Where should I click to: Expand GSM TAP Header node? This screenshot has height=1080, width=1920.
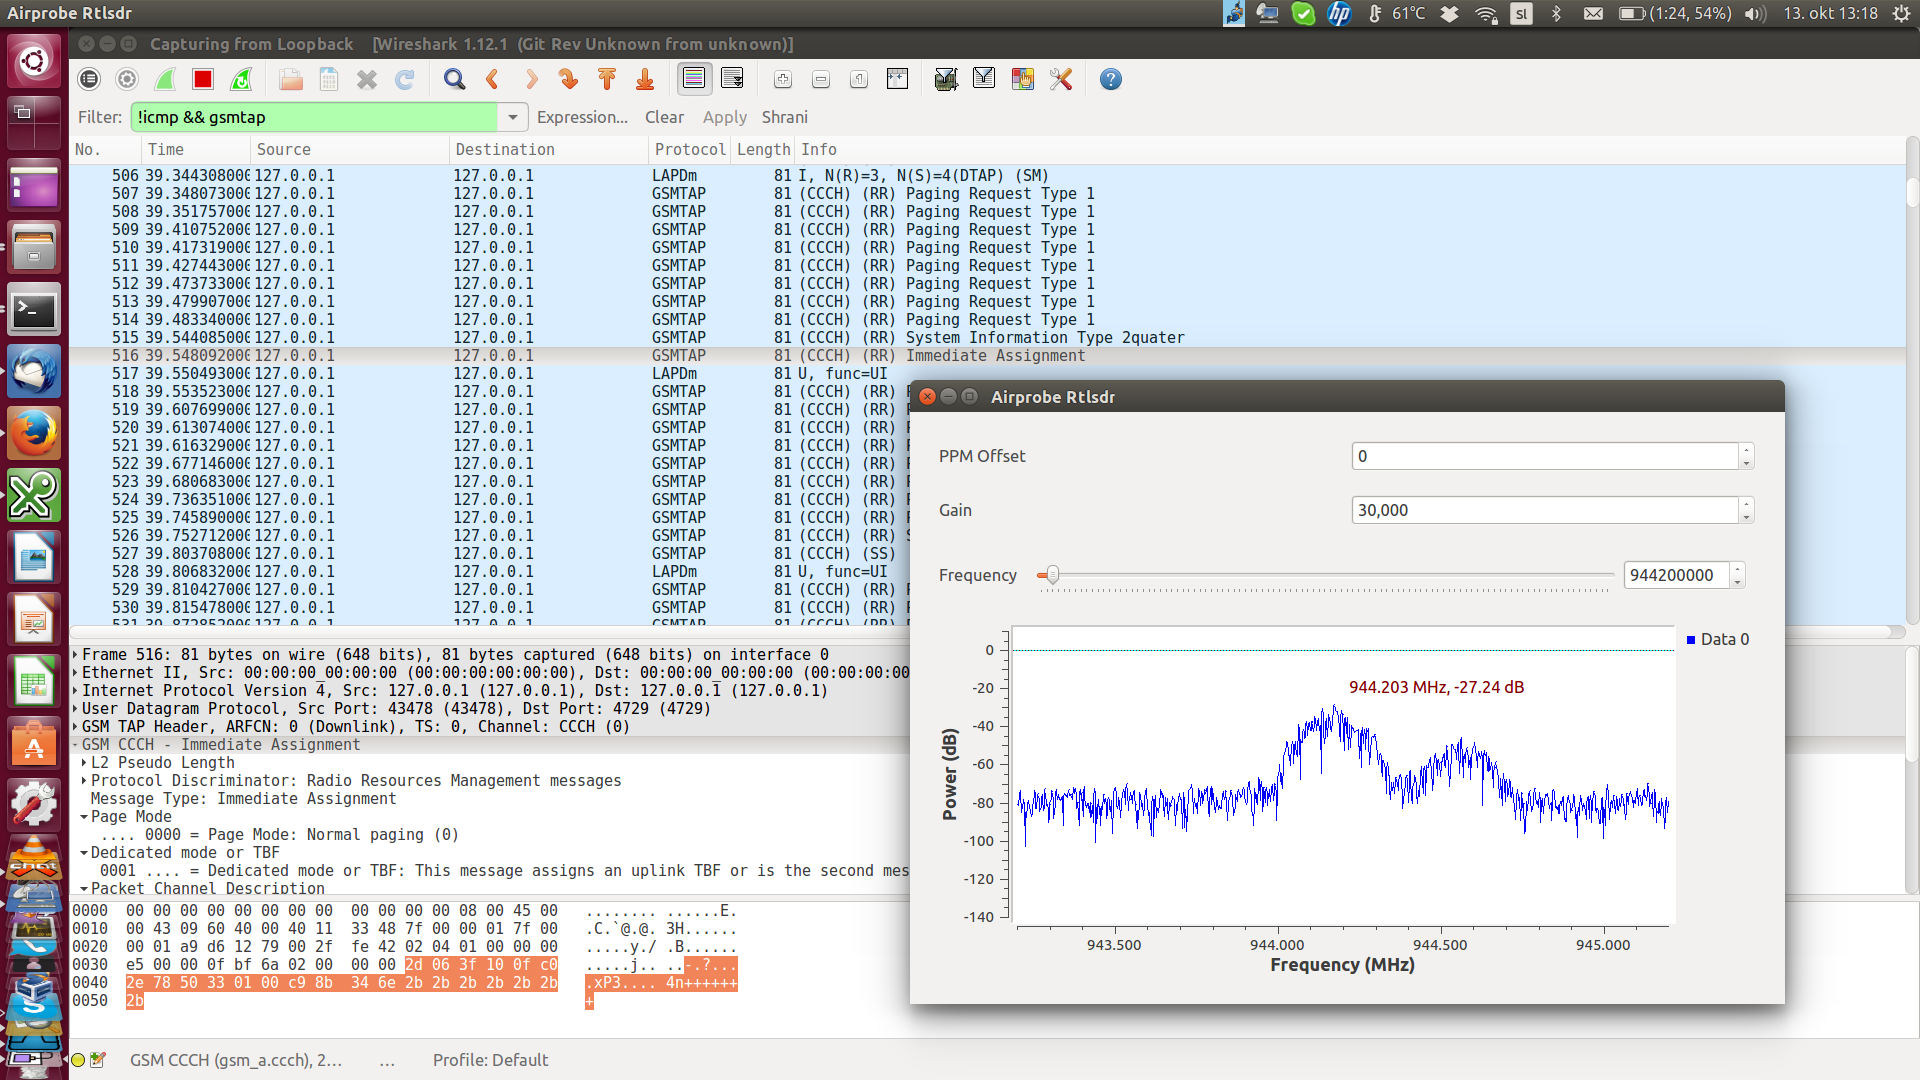76,727
